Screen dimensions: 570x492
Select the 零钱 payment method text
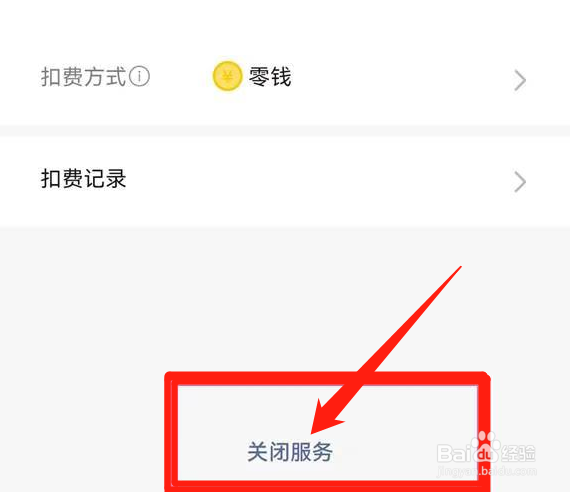click(270, 76)
